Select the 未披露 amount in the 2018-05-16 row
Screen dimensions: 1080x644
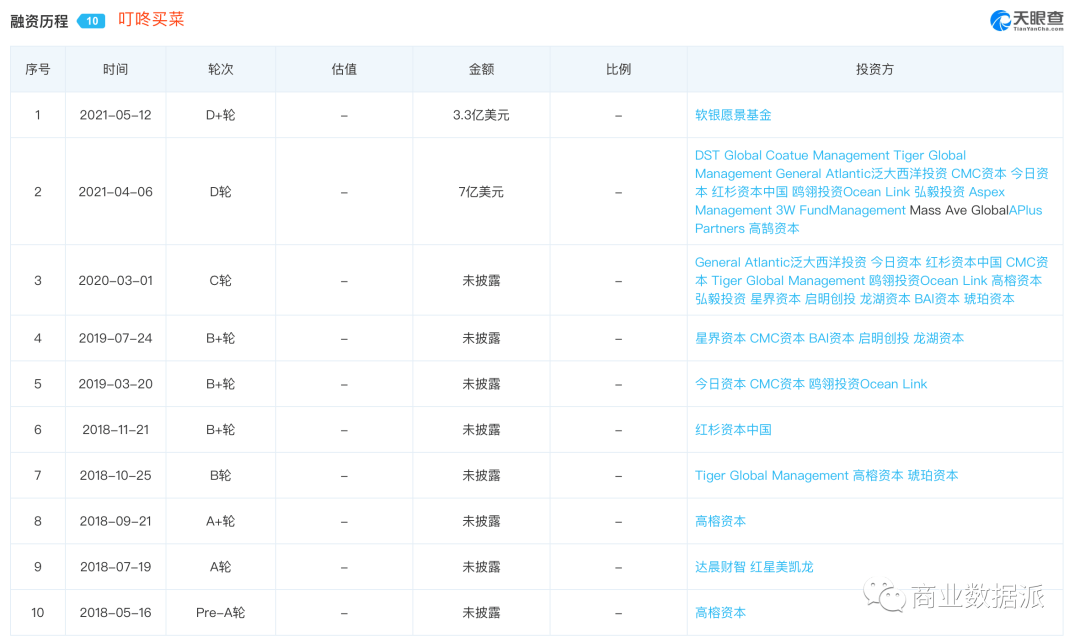481,613
